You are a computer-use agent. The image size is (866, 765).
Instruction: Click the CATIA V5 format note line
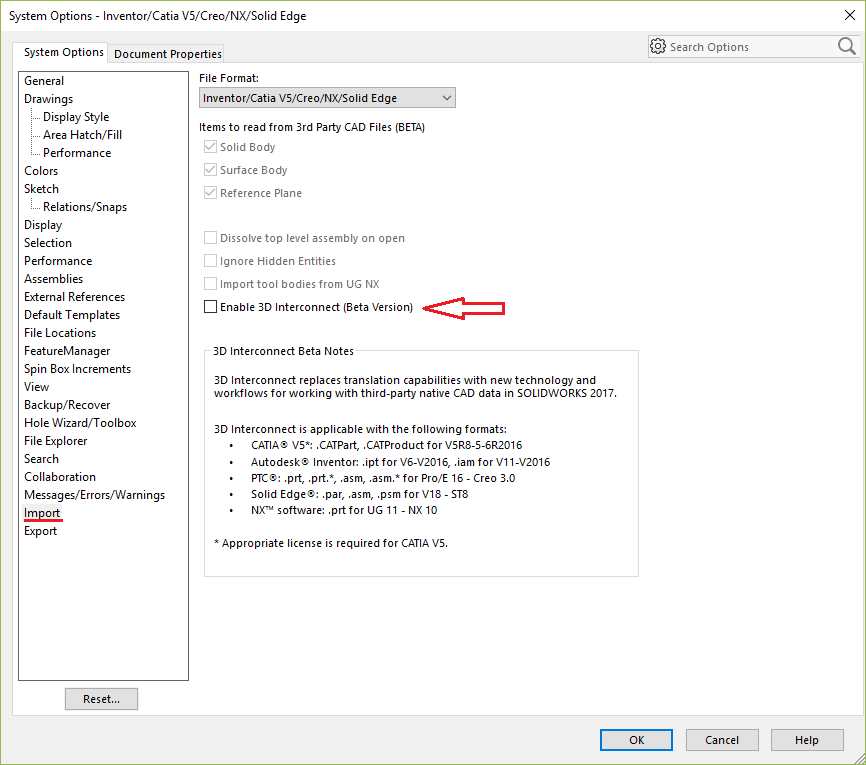(x=386, y=445)
